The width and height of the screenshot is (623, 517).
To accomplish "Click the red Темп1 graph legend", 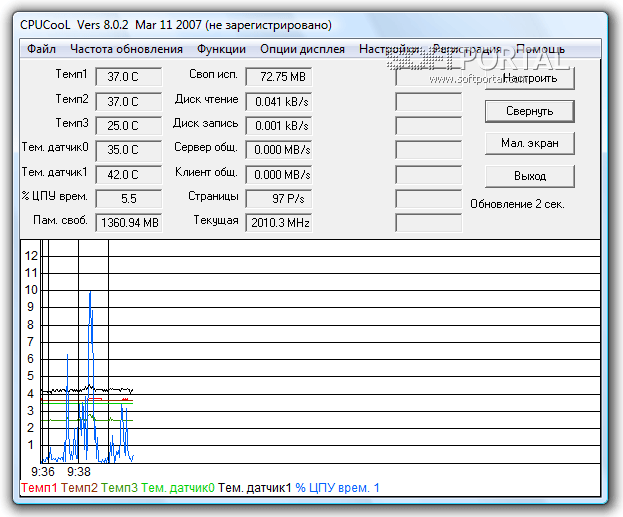I will (x=39, y=488).
